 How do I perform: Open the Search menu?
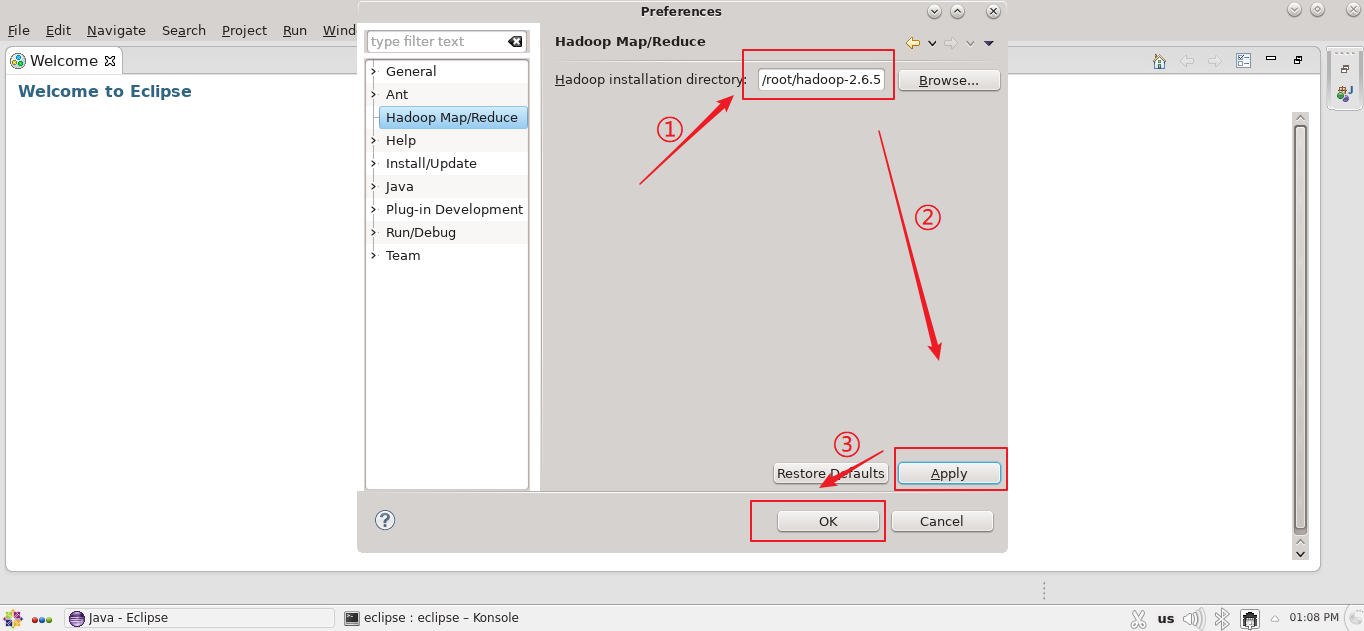coord(184,30)
